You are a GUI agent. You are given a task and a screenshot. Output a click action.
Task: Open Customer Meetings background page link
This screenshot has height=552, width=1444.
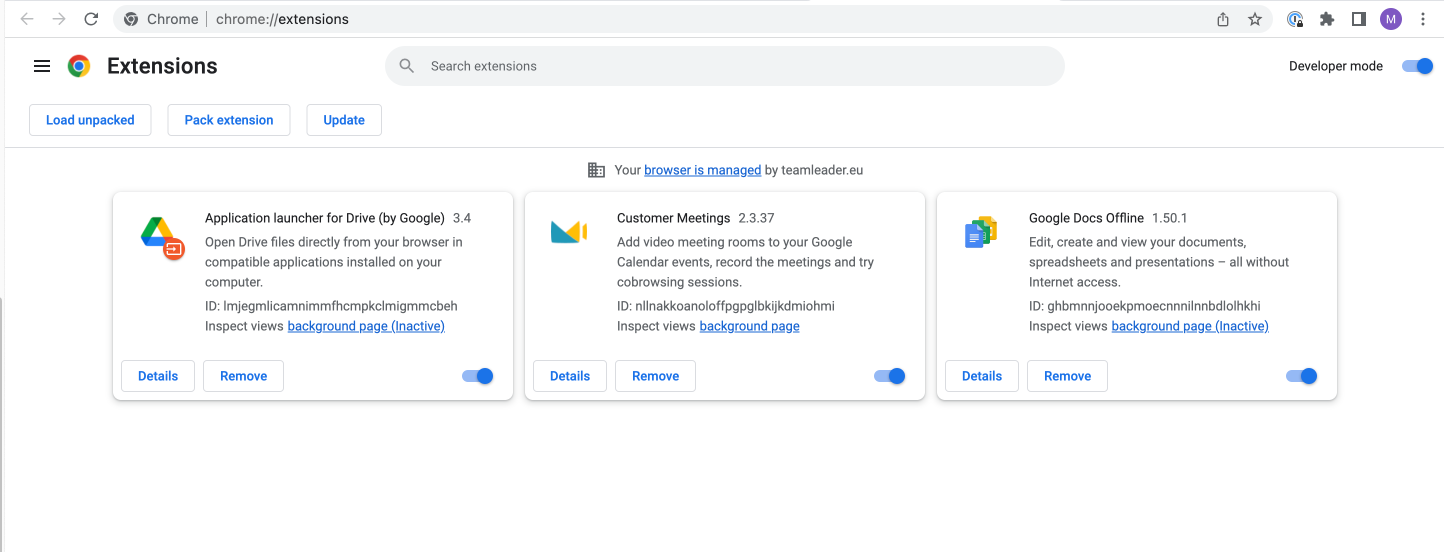[749, 326]
